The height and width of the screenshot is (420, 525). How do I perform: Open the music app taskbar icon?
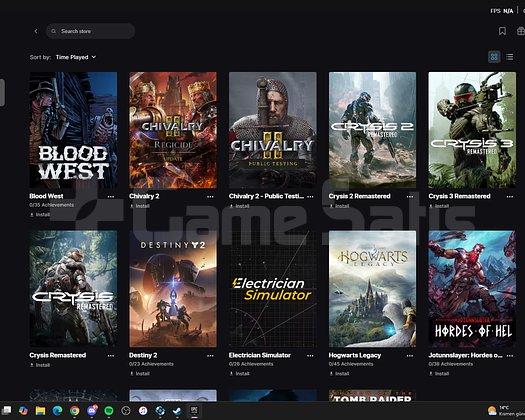pyautogui.click(x=143, y=411)
